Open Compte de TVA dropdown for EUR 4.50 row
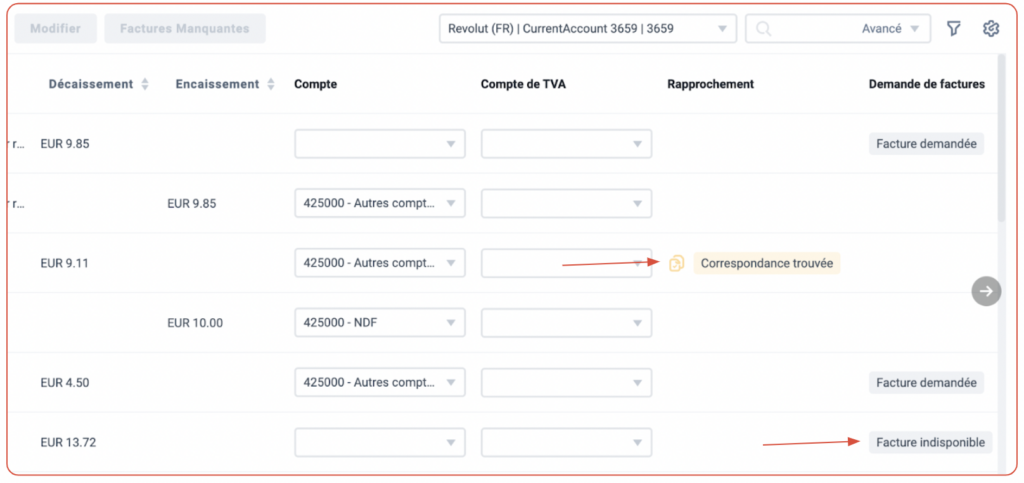Screen dimensions: 1024x483 pyautogui.click(x=566, y=382)
